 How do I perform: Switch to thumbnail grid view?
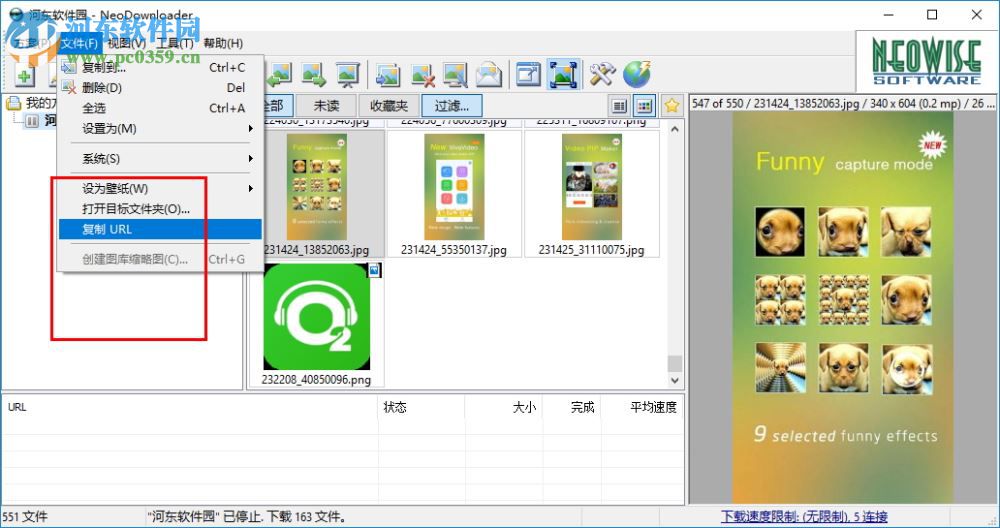[645, 106]
